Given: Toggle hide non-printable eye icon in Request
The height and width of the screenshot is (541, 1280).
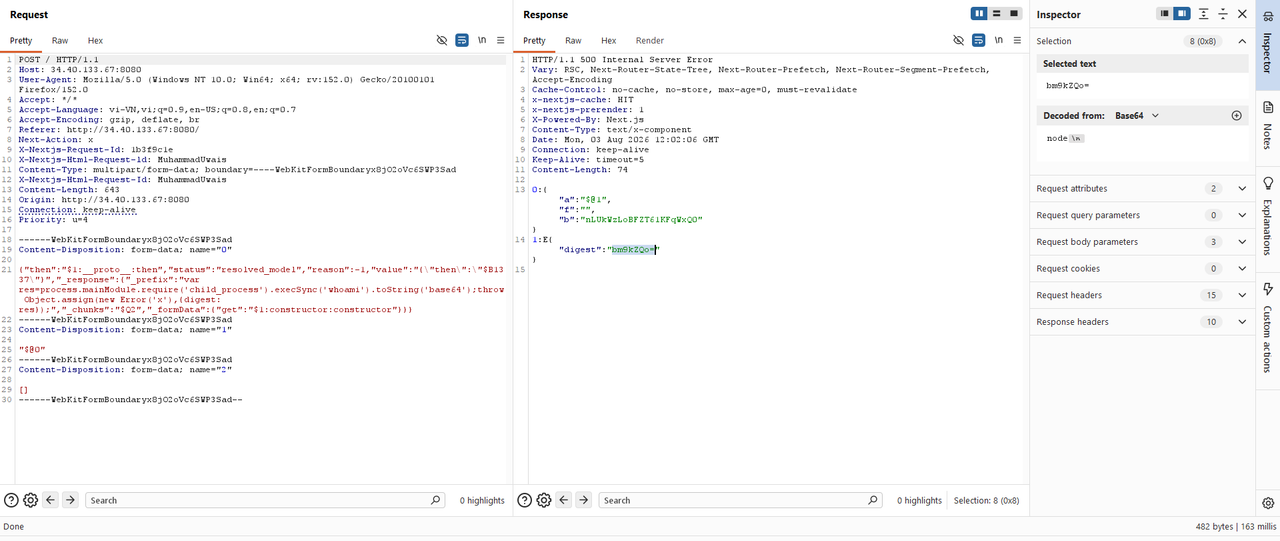Looking at the screenshot, I should [442, 40].
